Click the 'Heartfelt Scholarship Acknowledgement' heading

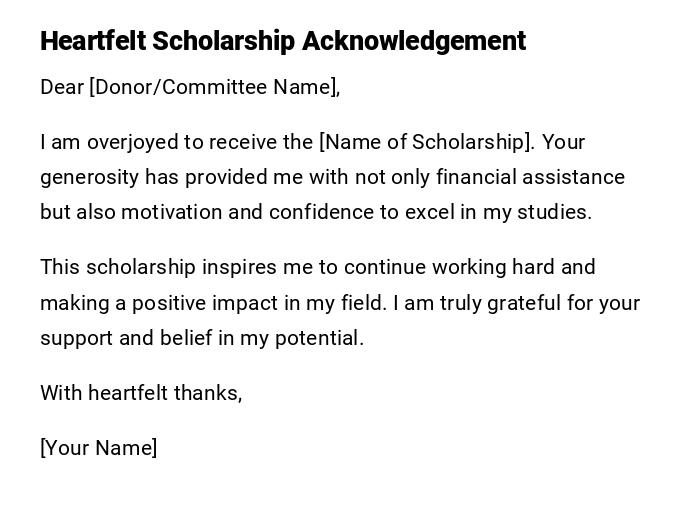(x=282, y=41)
